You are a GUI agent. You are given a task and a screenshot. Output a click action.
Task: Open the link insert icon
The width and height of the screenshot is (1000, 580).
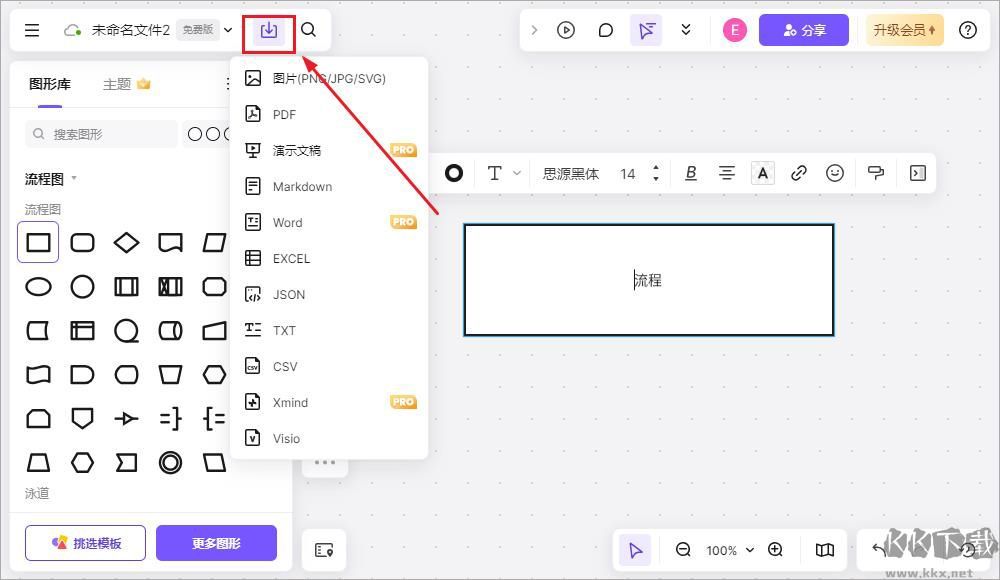point(798,173)
